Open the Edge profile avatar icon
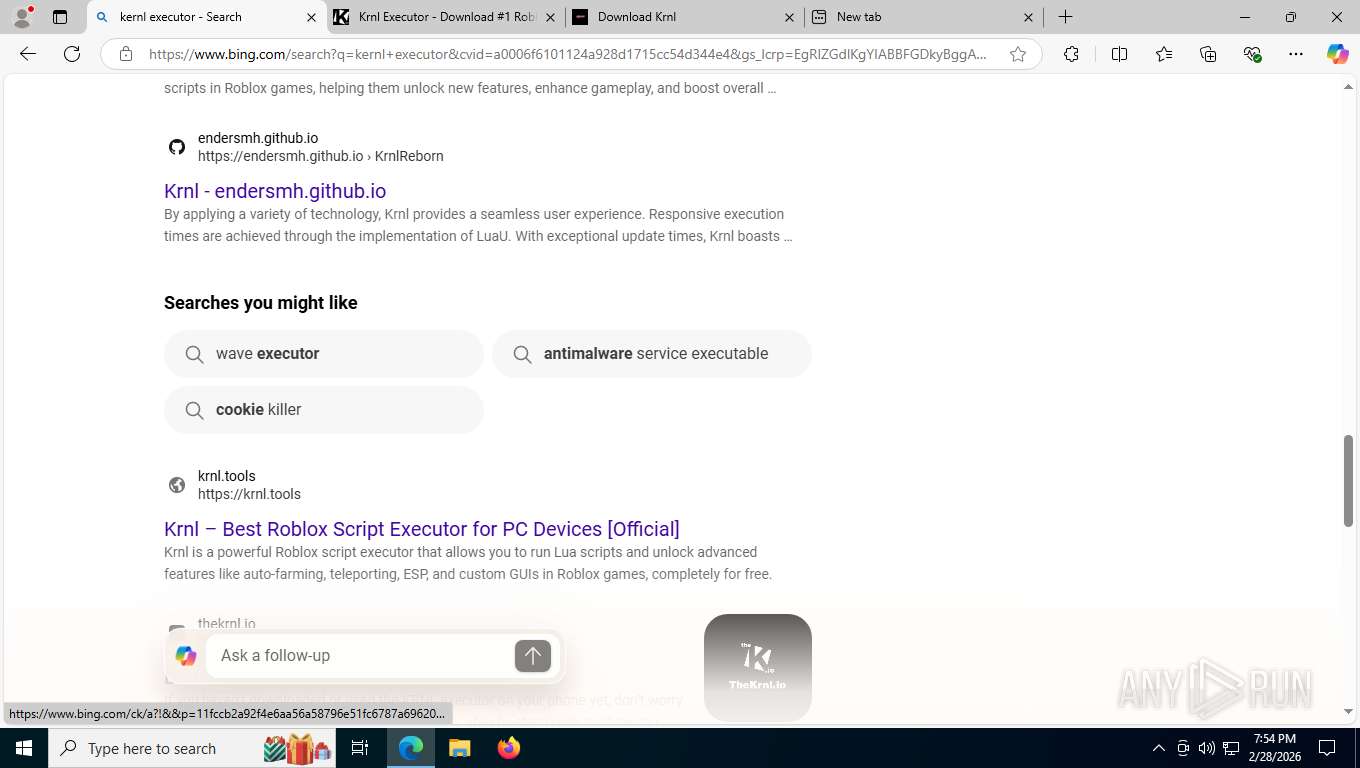 22,17
